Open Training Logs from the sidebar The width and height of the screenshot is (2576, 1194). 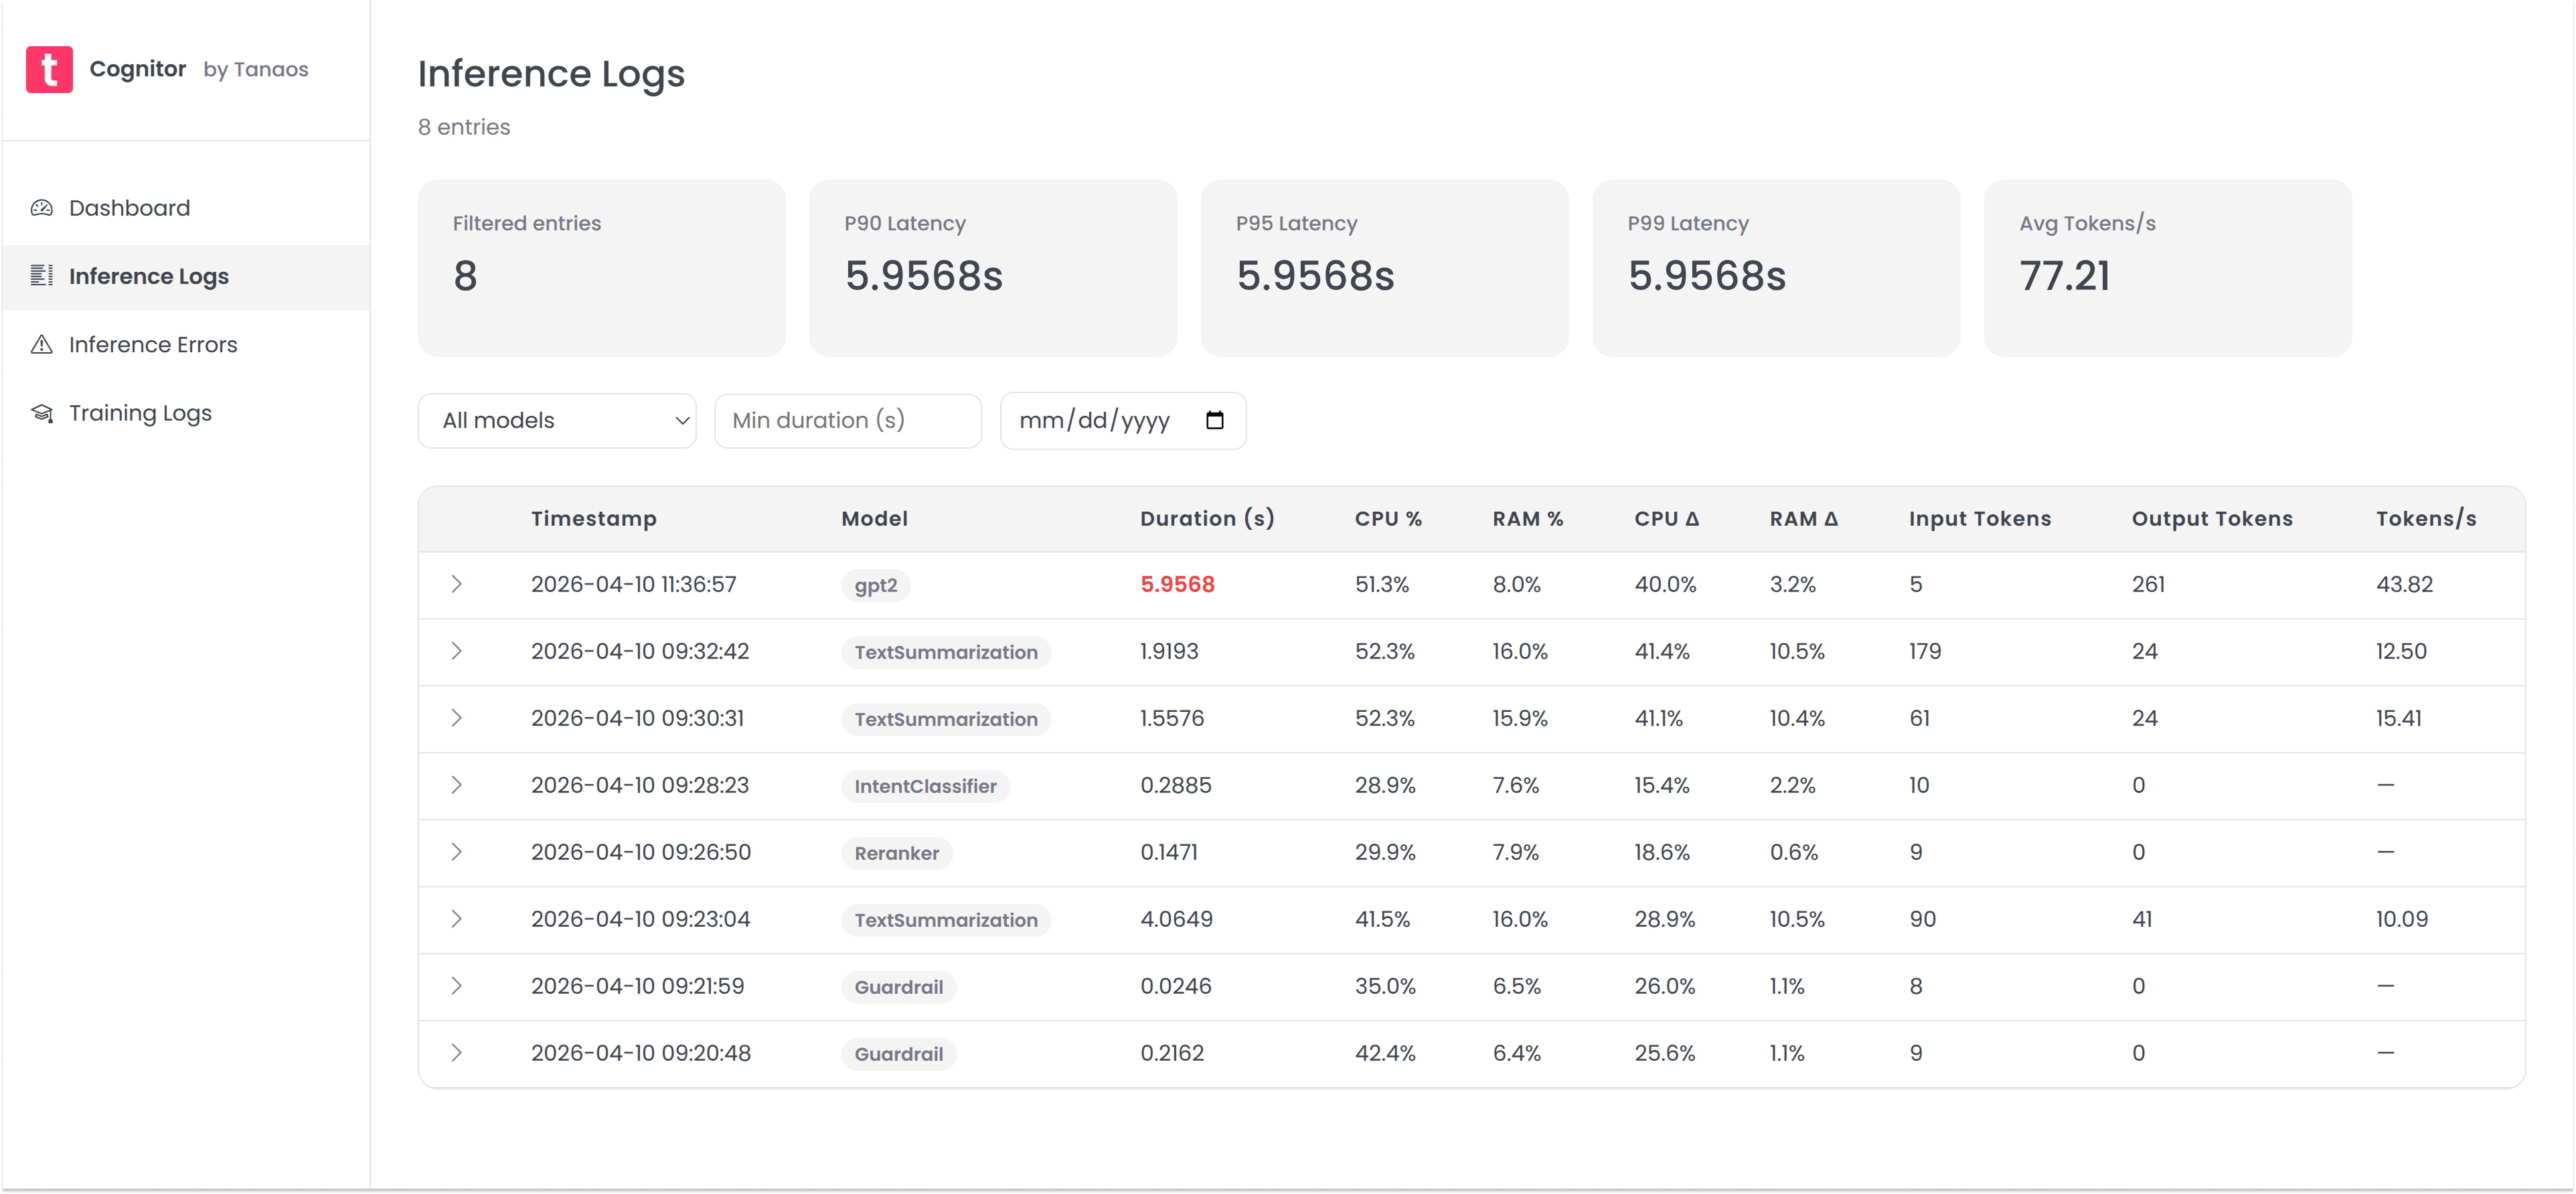140,413
